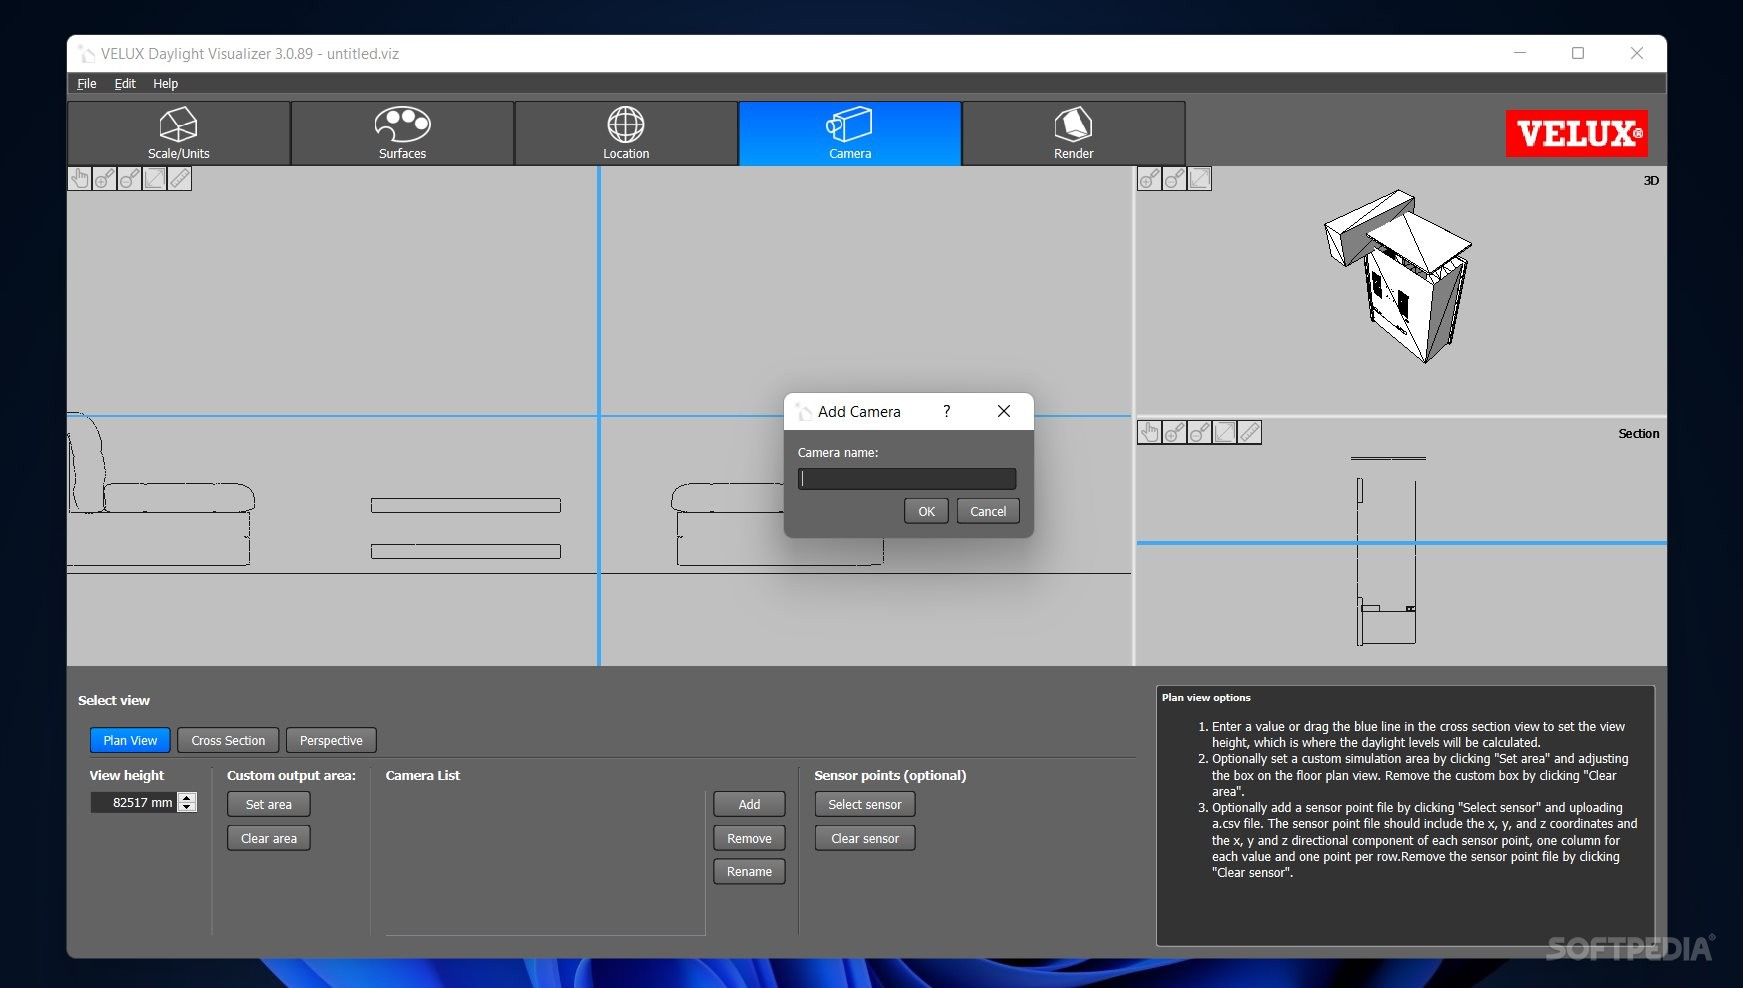This screenshot has width=1743, height=988.
Task: Switch to Perspective view
Action: 331,740
